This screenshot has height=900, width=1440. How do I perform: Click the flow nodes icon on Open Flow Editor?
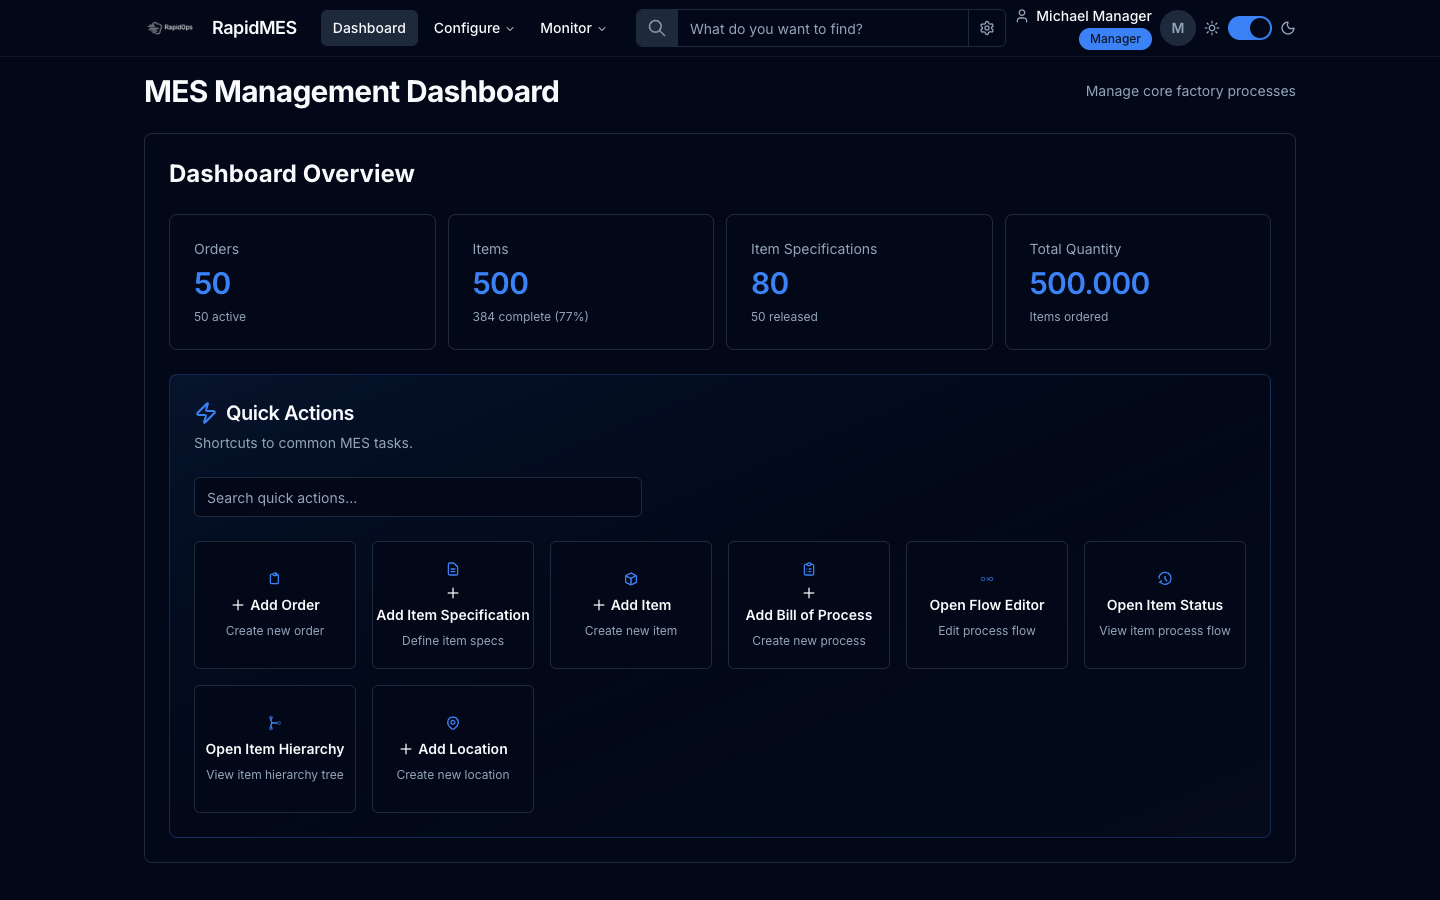pos(987,578)
